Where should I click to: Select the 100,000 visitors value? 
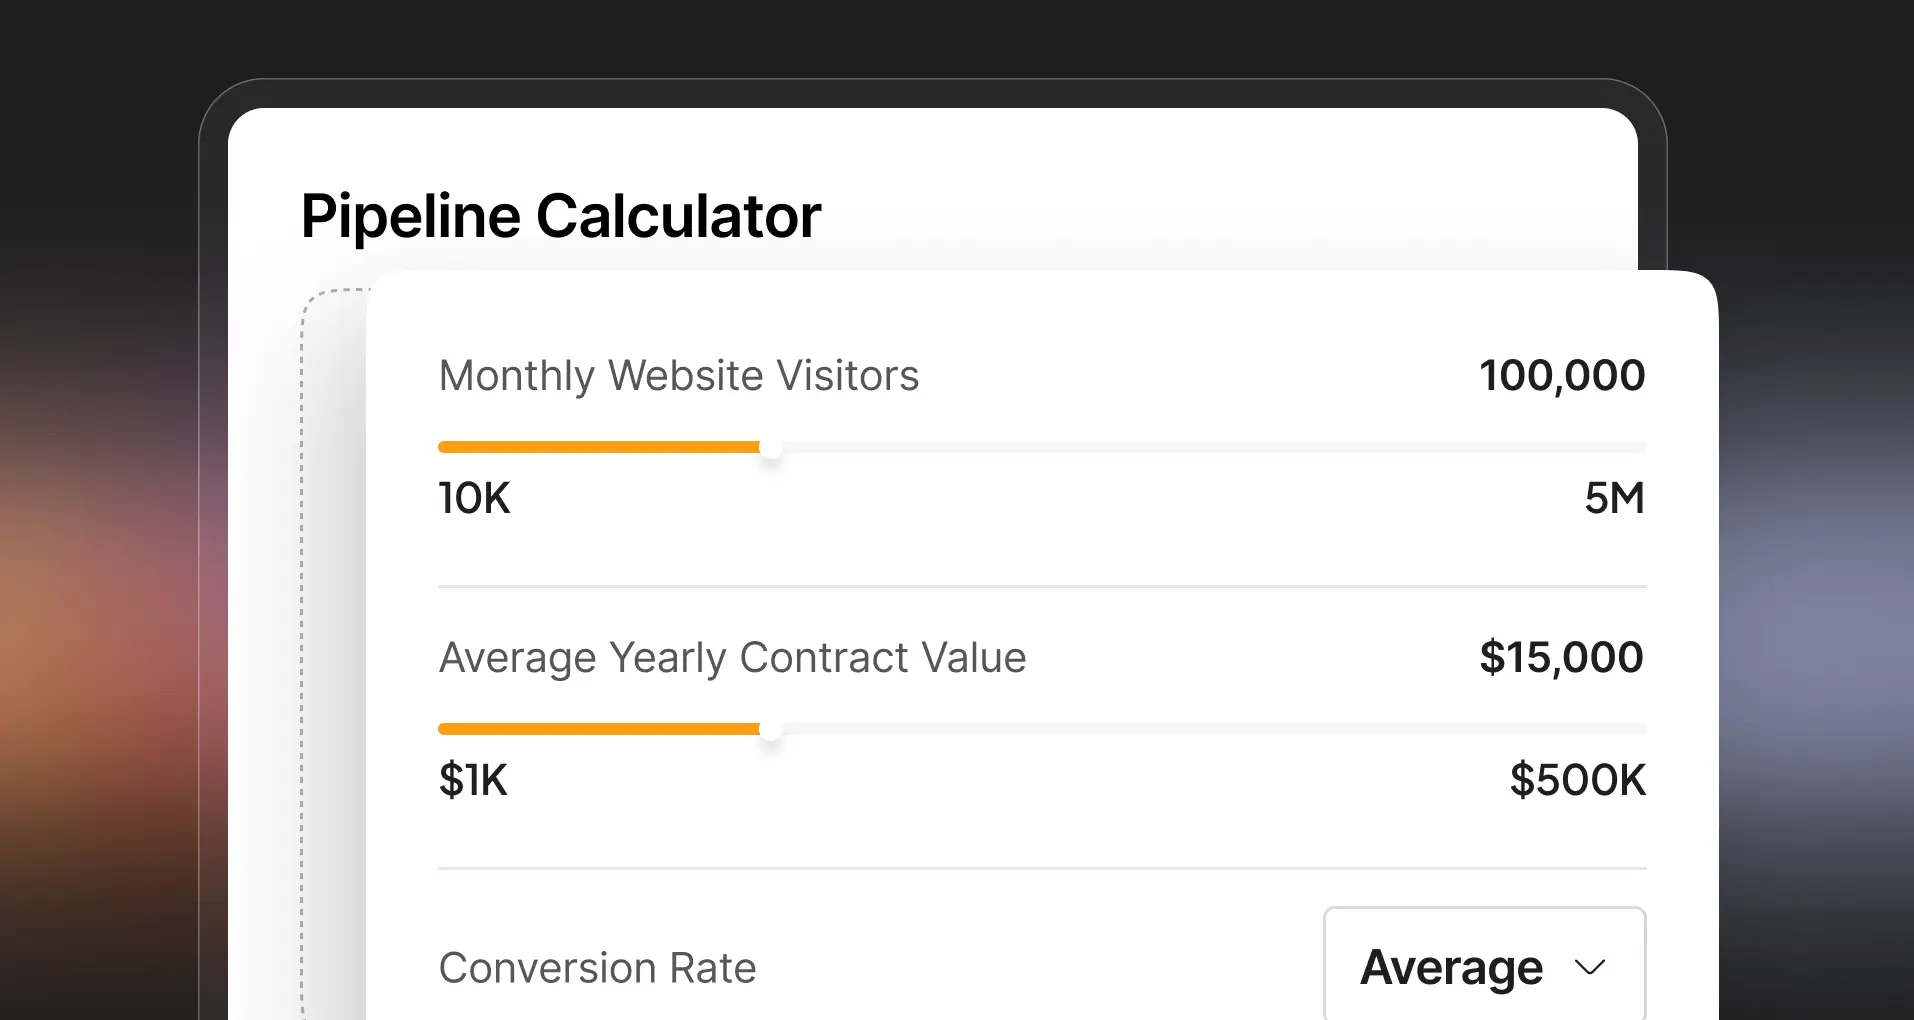click(1561, 376)
